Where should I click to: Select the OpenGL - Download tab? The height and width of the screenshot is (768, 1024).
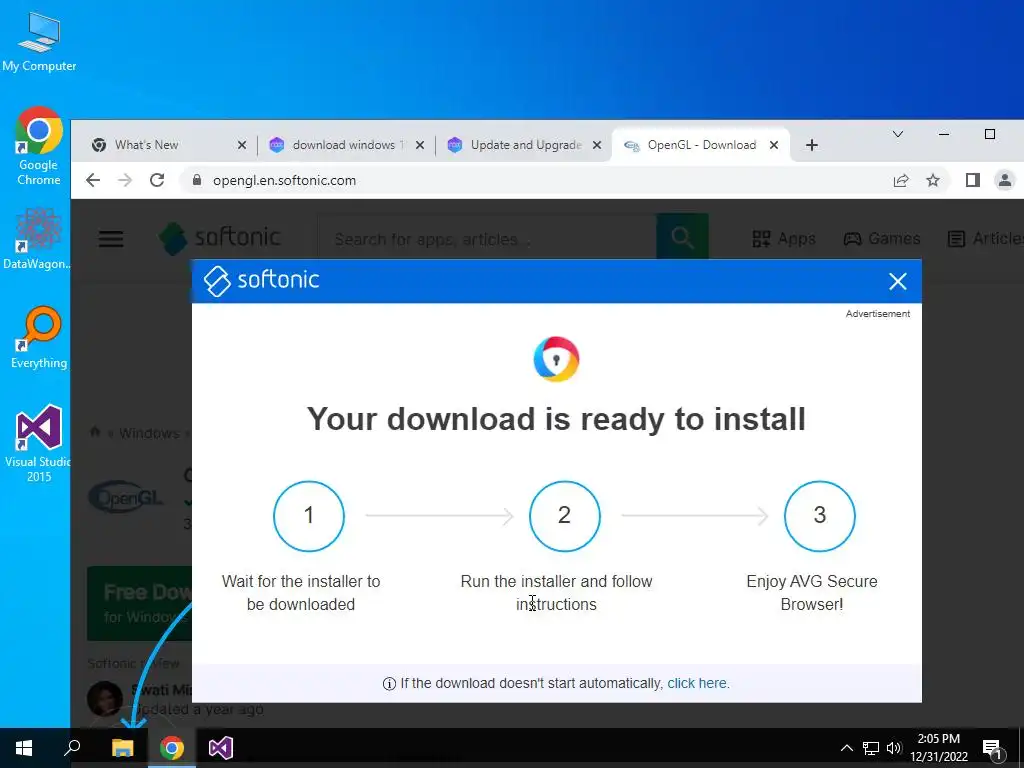coord(701,145)
